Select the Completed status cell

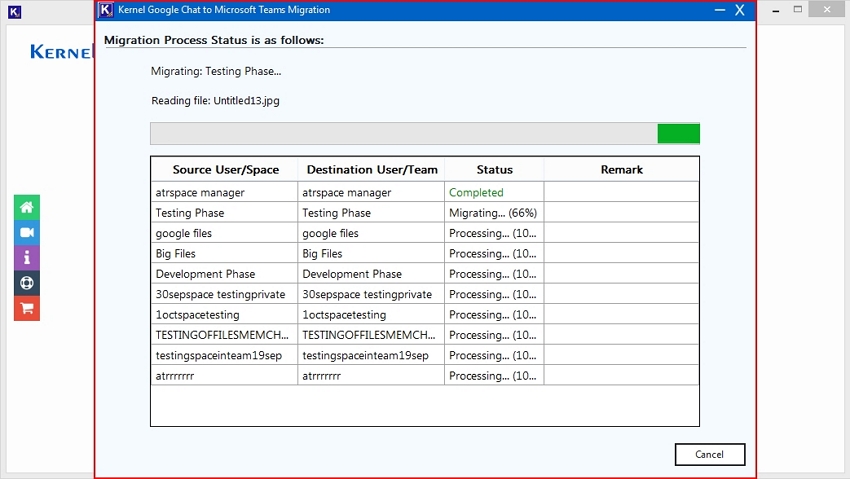pyautogui.click(x=494, y=192)
